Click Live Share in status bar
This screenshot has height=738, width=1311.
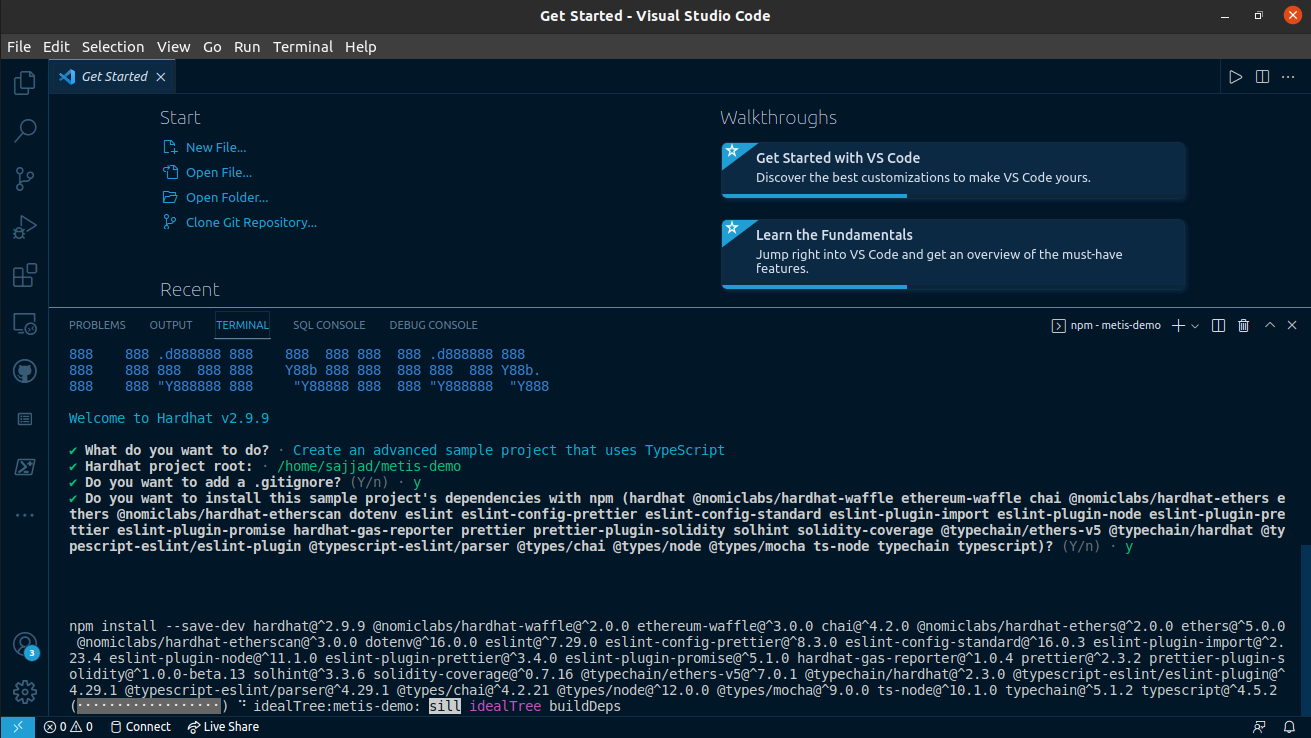pyautogui.click(x=223, y=727)
